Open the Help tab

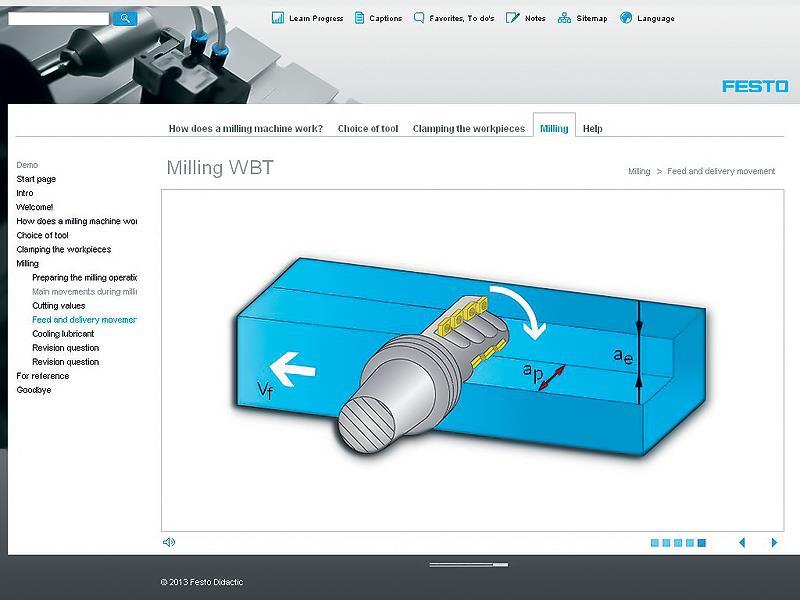(x=592, y=129)
